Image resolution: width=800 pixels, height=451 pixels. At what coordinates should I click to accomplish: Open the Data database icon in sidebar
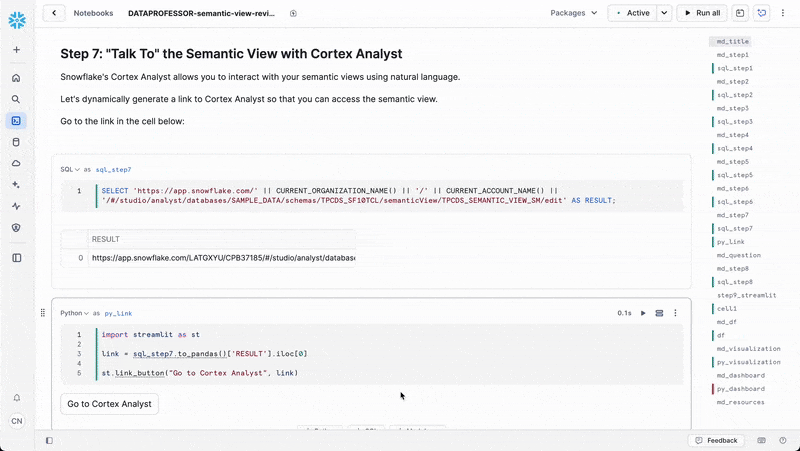pyautogui.click(x=16, y=142)
